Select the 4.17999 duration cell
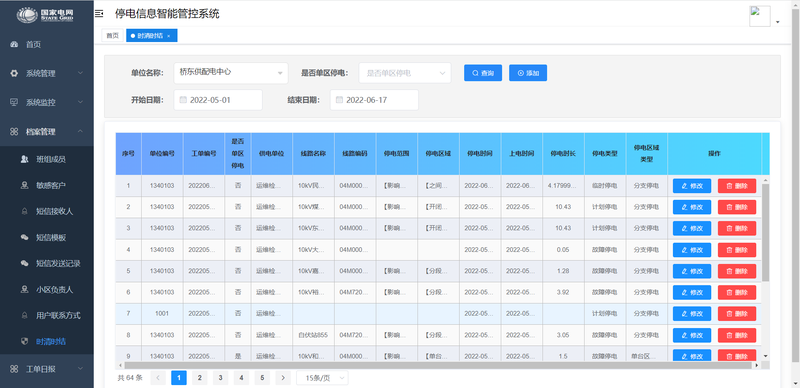Screen dimensions: 800x388 563,186
